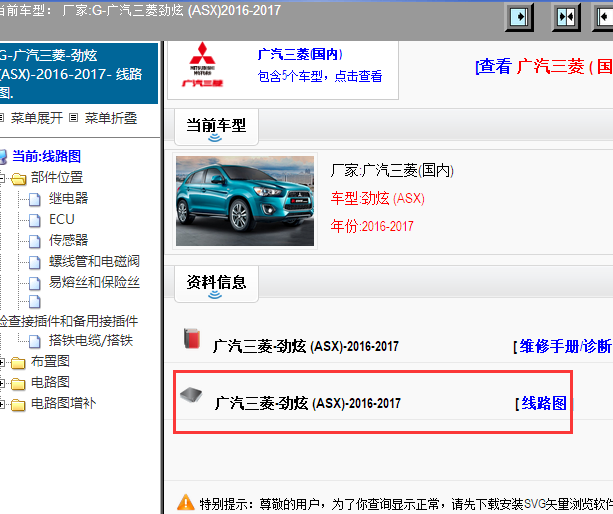Open the 电路图增补 folder

click(63, 403)
